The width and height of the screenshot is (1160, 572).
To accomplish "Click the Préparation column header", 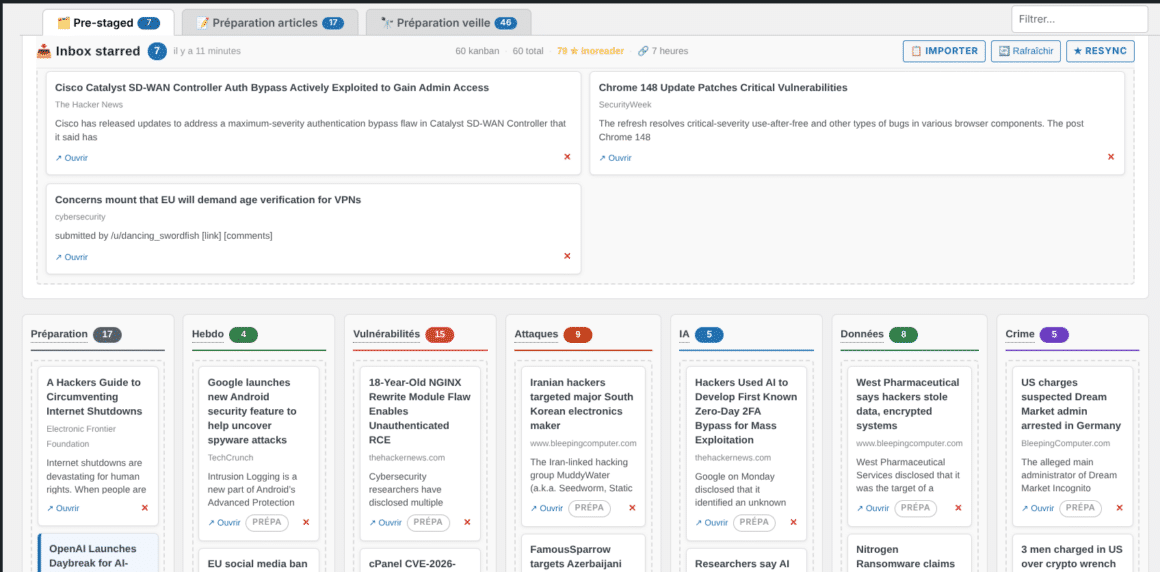I will pos(59,334).
